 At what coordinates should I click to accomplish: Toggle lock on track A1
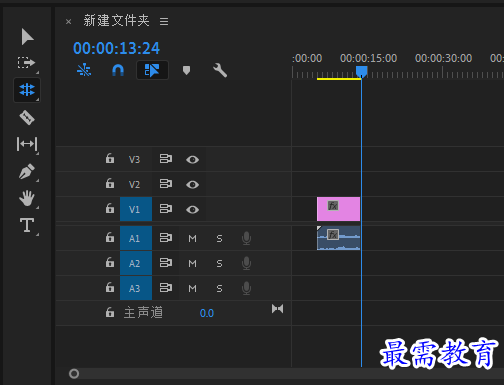[110, 238]
